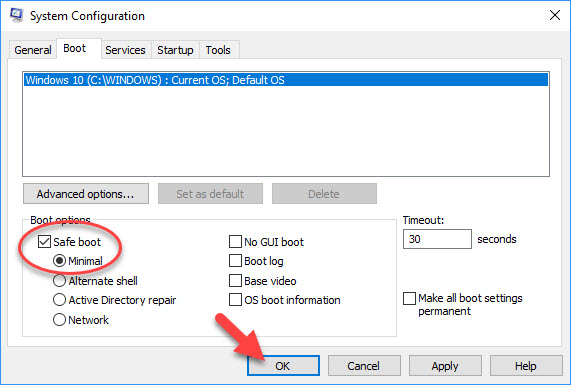571x385 pixels.
Task: Choose the Network safe boot option
Action: click(59, 320)
